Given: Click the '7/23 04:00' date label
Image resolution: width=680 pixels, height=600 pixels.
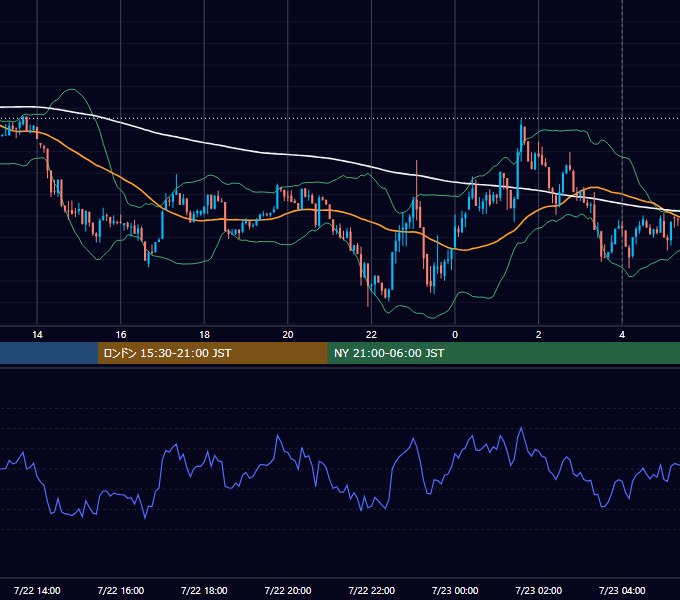Looking at the screenshot, I should coord(622,590).
